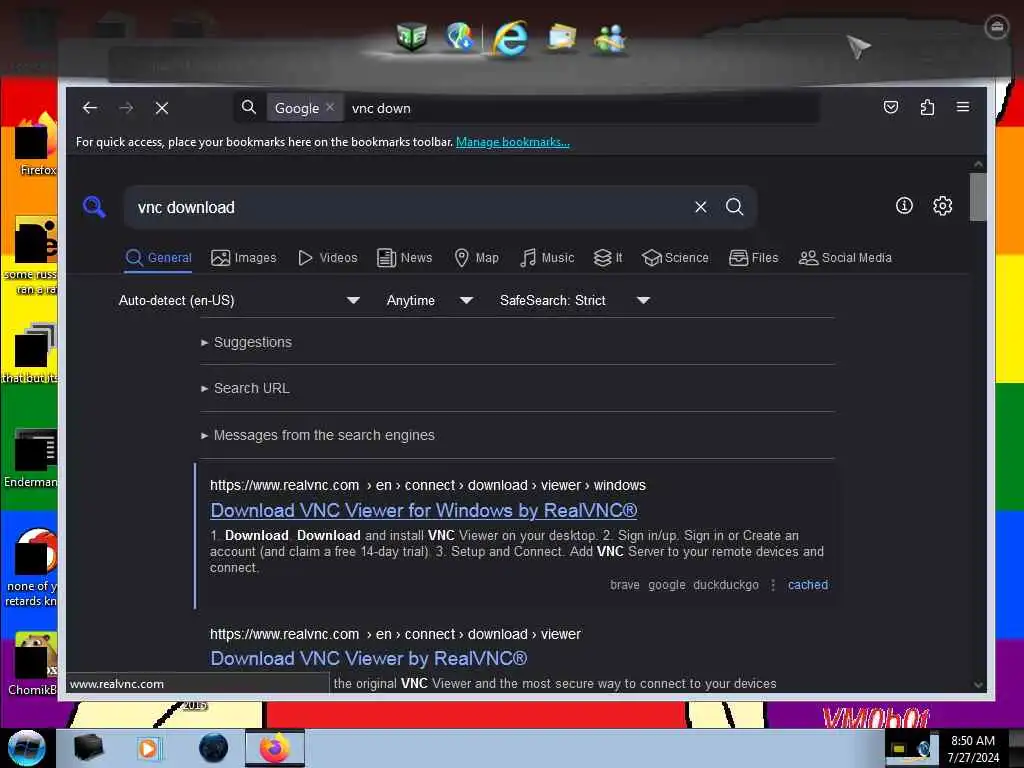This screenshot has width=1024, height=768.
Task: Open the SafeSearch: Strict dropdown
Action: 574,300
